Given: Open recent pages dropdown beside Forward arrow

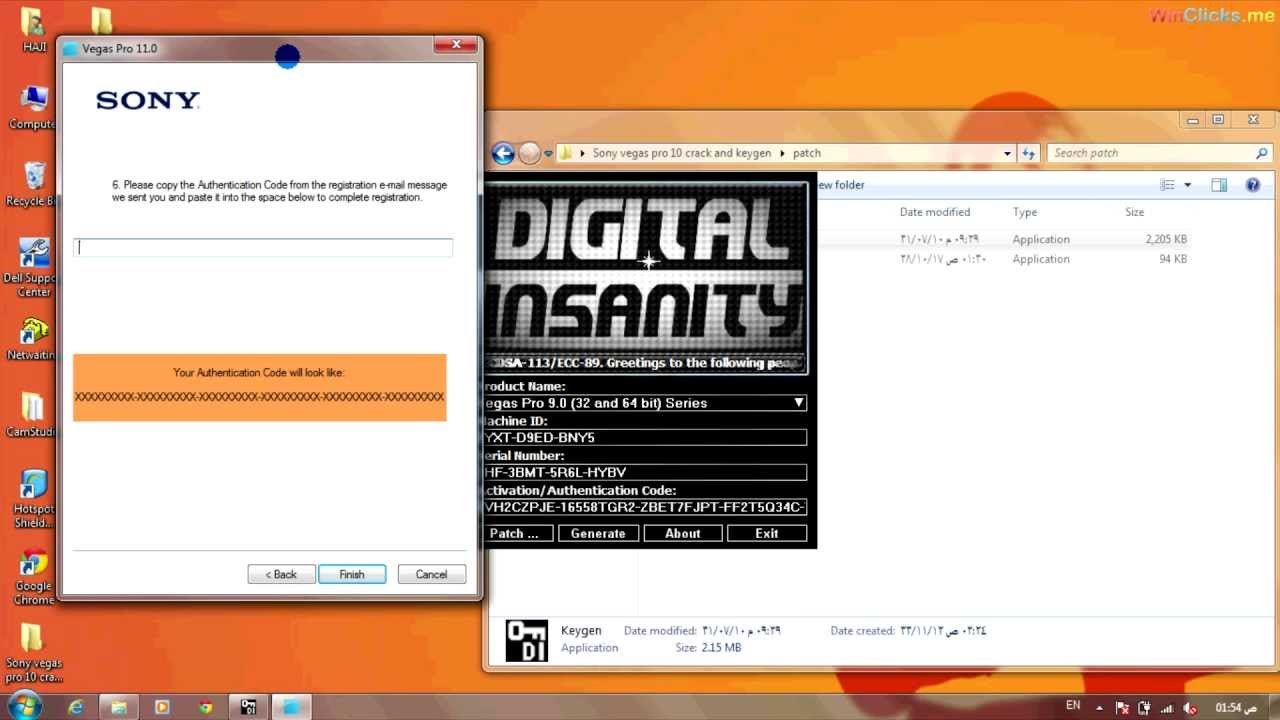Looking at the screenshot, I should [x=548, y=153].
